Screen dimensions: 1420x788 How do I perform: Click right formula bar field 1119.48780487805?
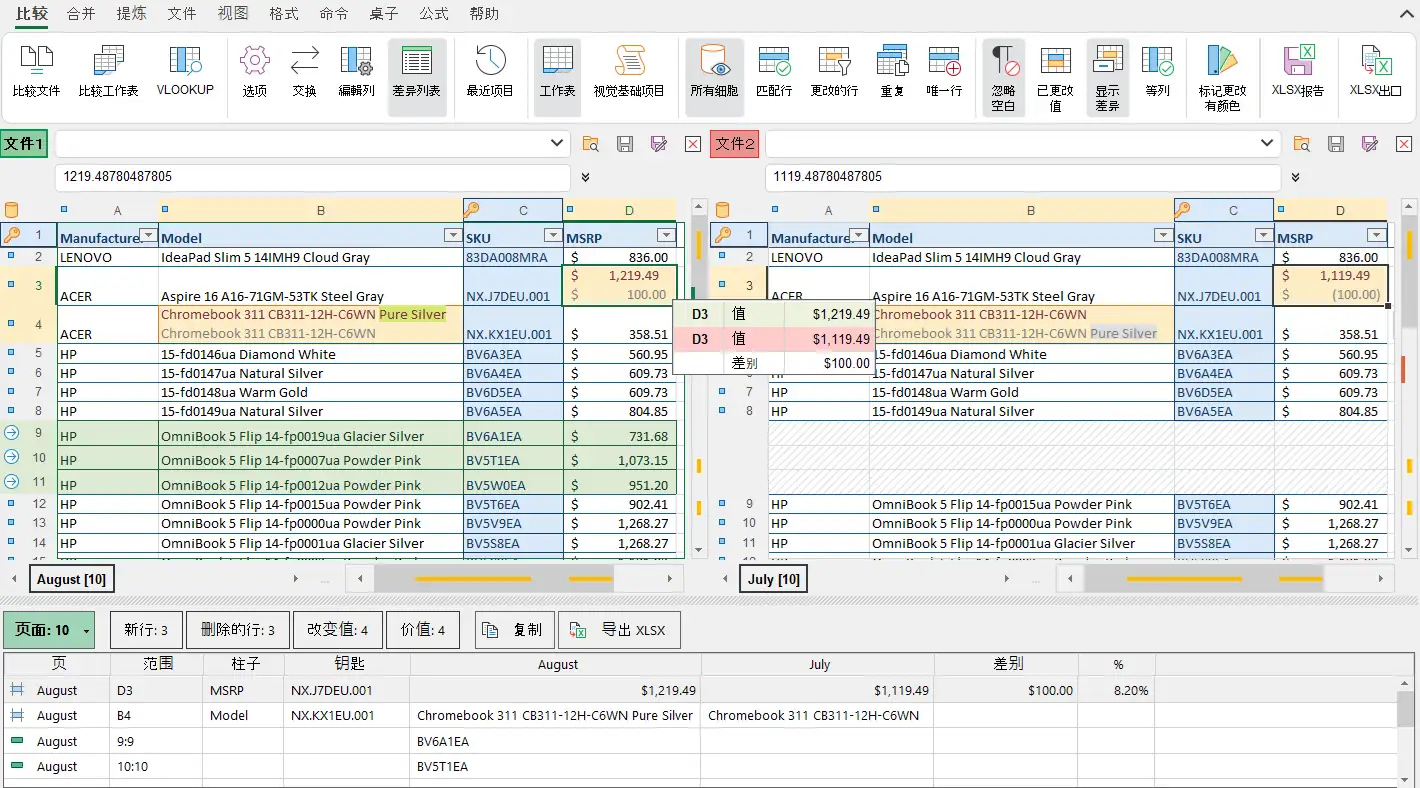pyautogui.click(x=1023, y=177)
